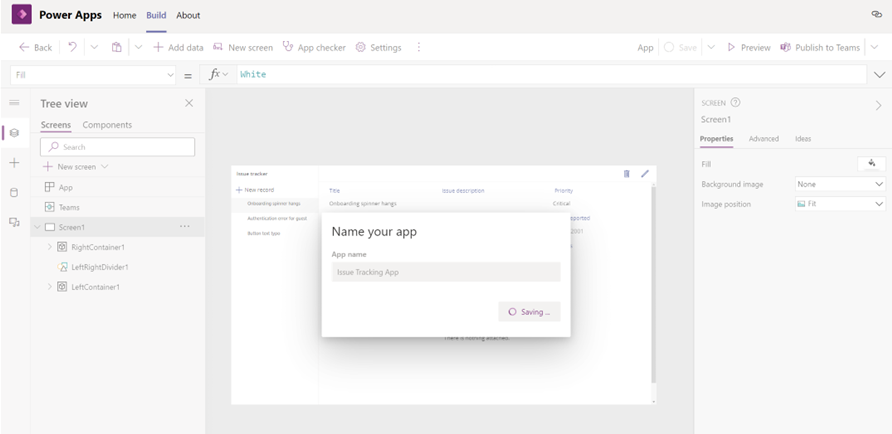The width and height of the screenshot is (892, 434).
Task: Click the delete trash icon in the app canvas
Action: 626,174
